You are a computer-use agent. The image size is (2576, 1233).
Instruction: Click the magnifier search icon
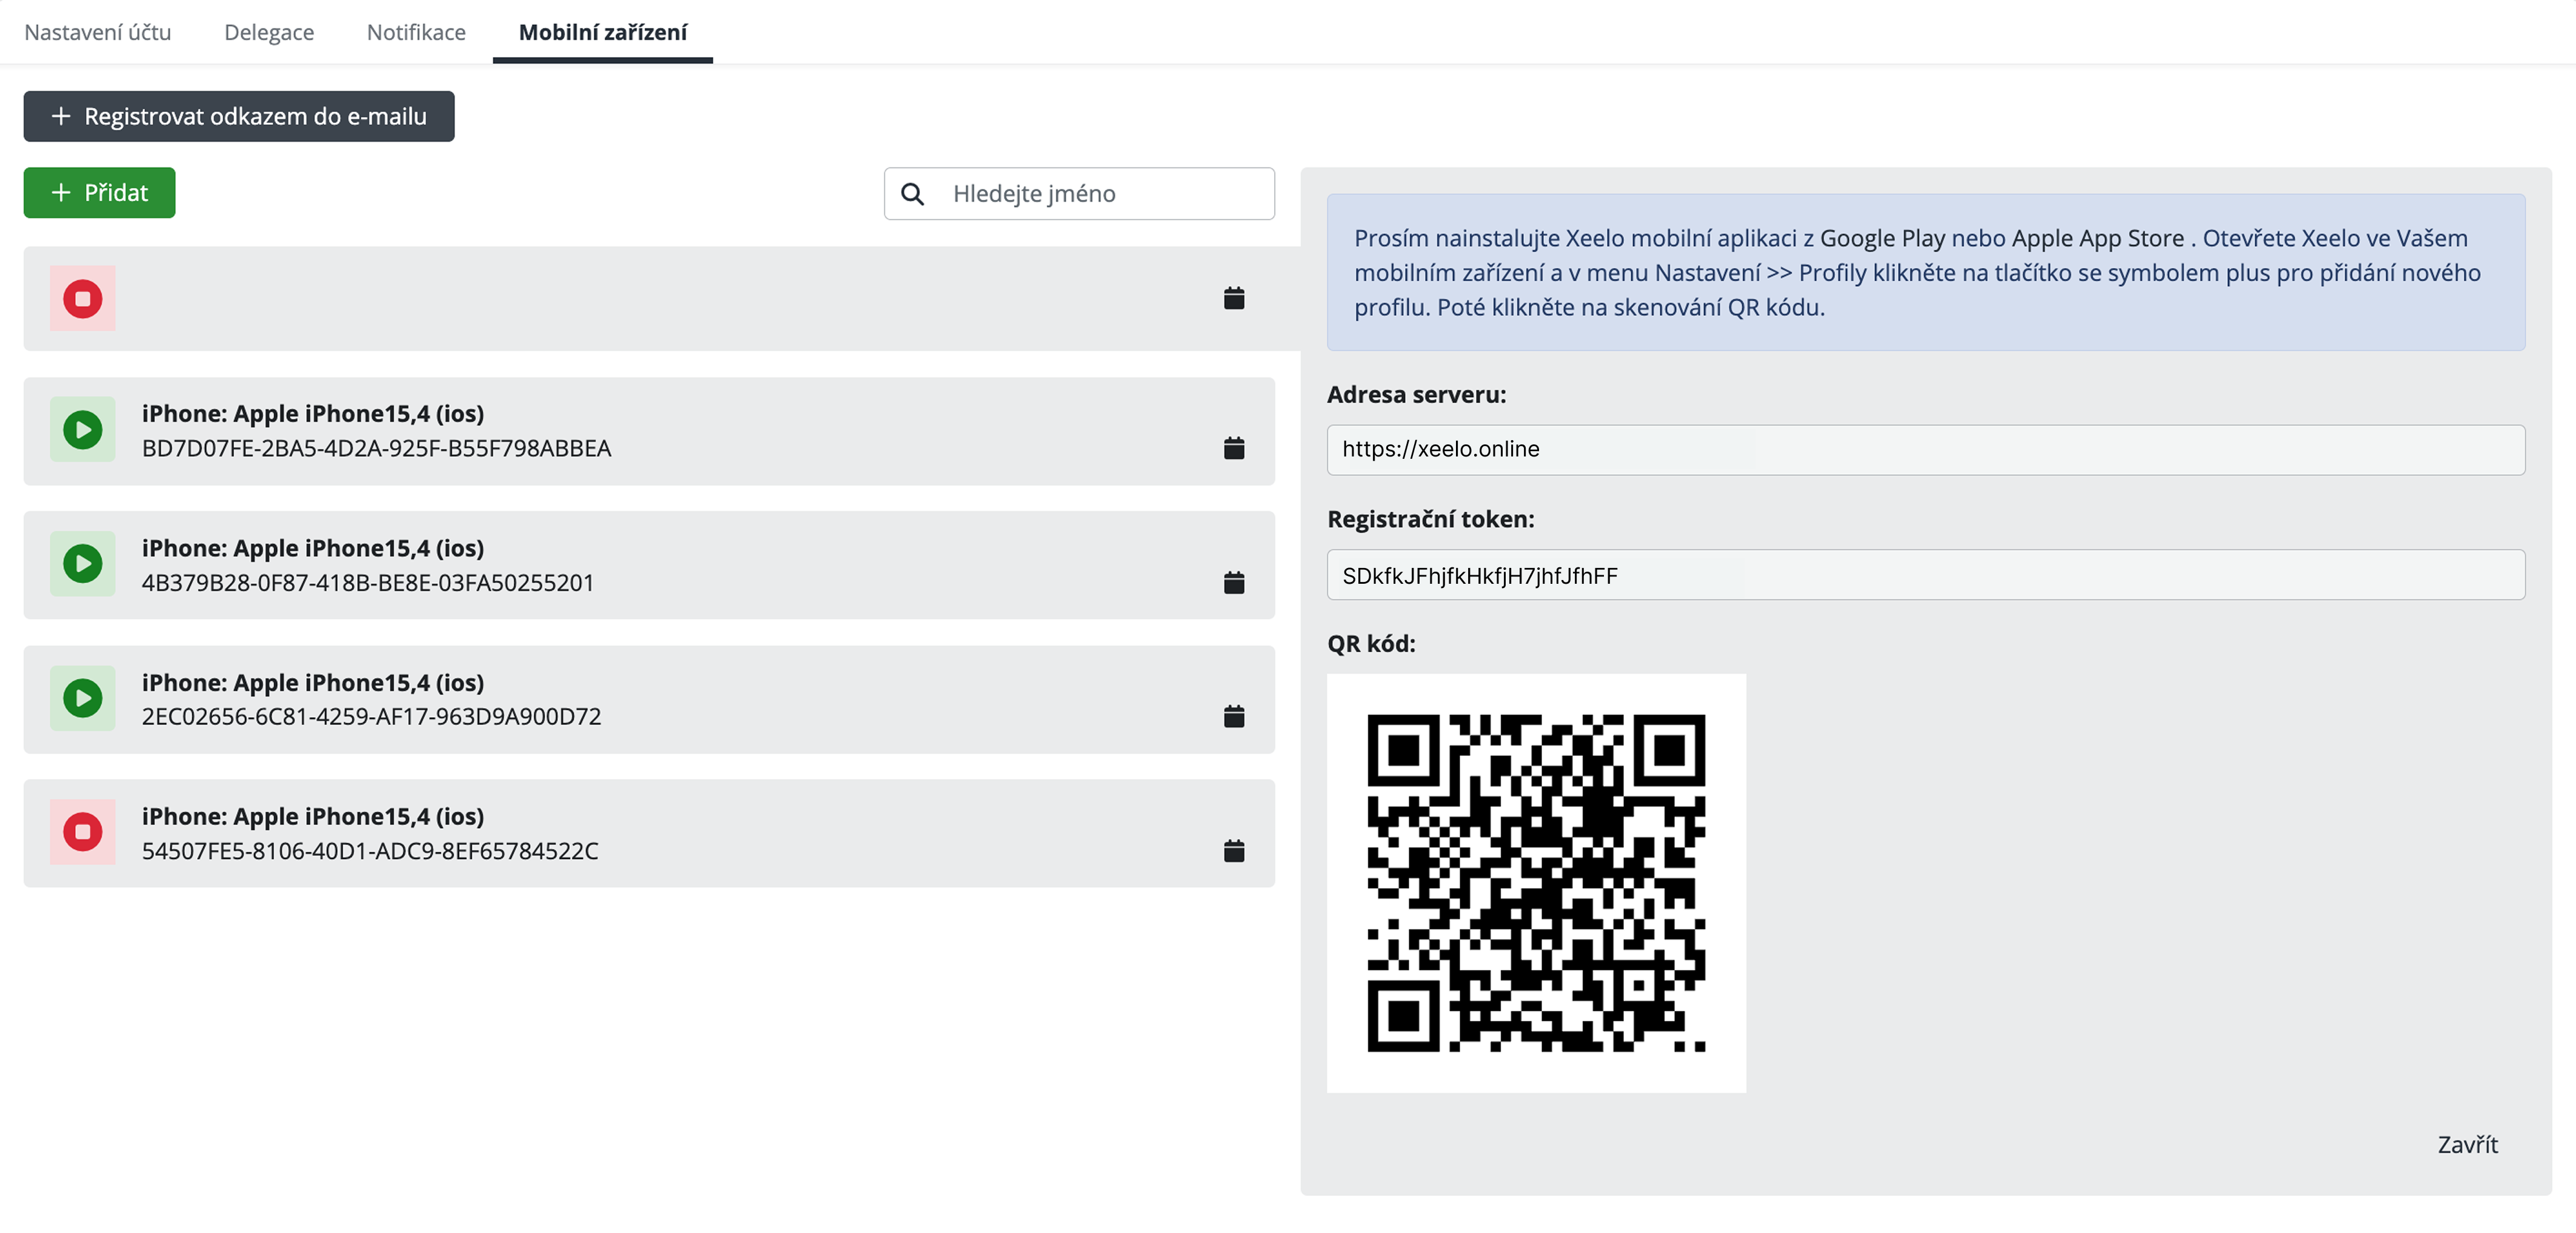[912, 194]
